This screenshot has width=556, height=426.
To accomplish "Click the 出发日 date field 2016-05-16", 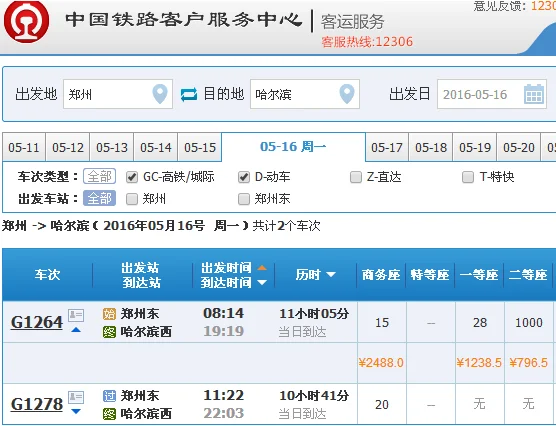I will coord(492,94).
